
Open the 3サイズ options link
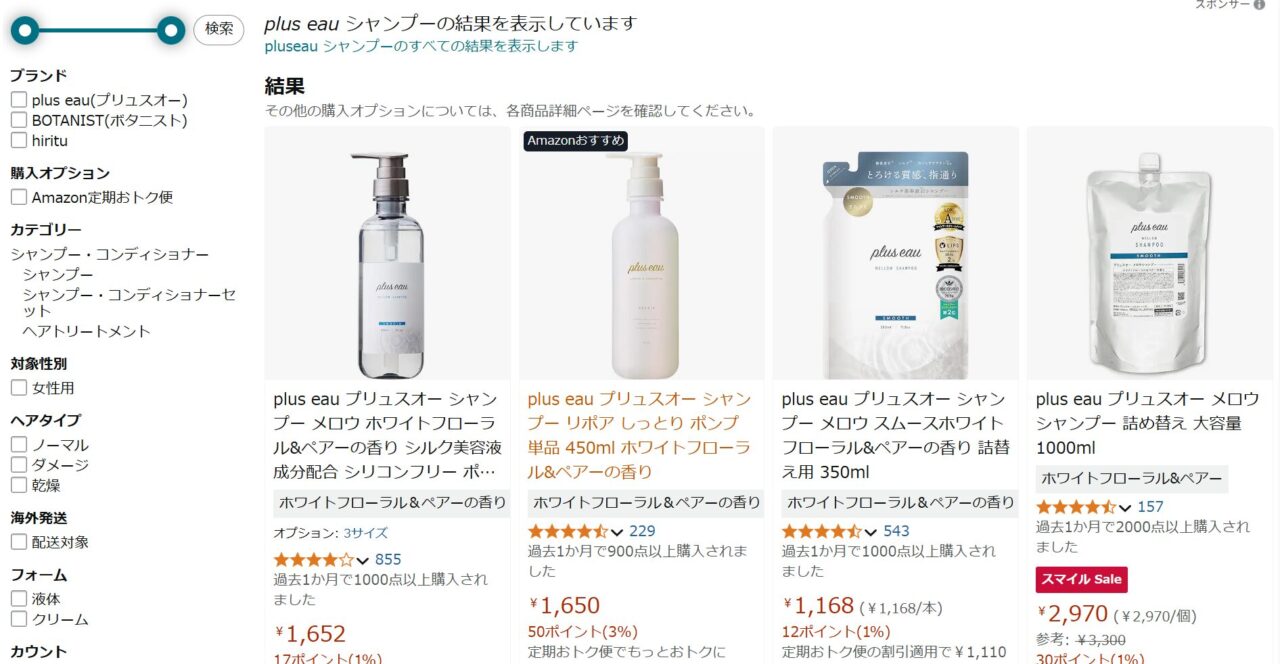click(366, 533)
